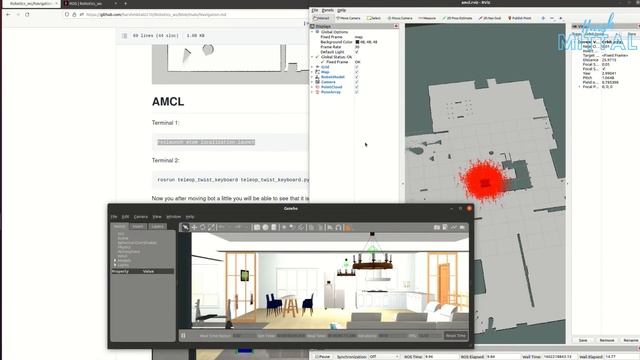Screen dimensions: 640x360
Task: Toggle the Default Light checkbox
Action: [x=357, y=52]
